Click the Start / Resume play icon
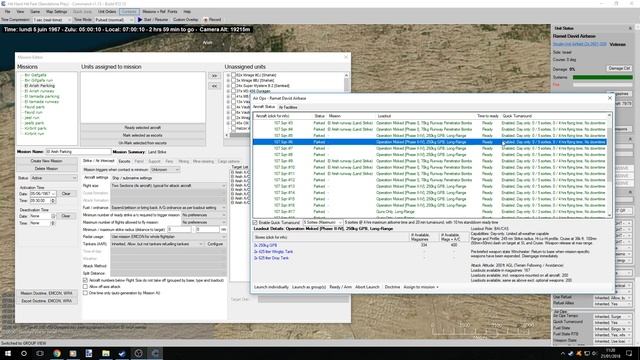Image resolution: width=640 pixels, height=360 pixels. (x=140, y=20)
